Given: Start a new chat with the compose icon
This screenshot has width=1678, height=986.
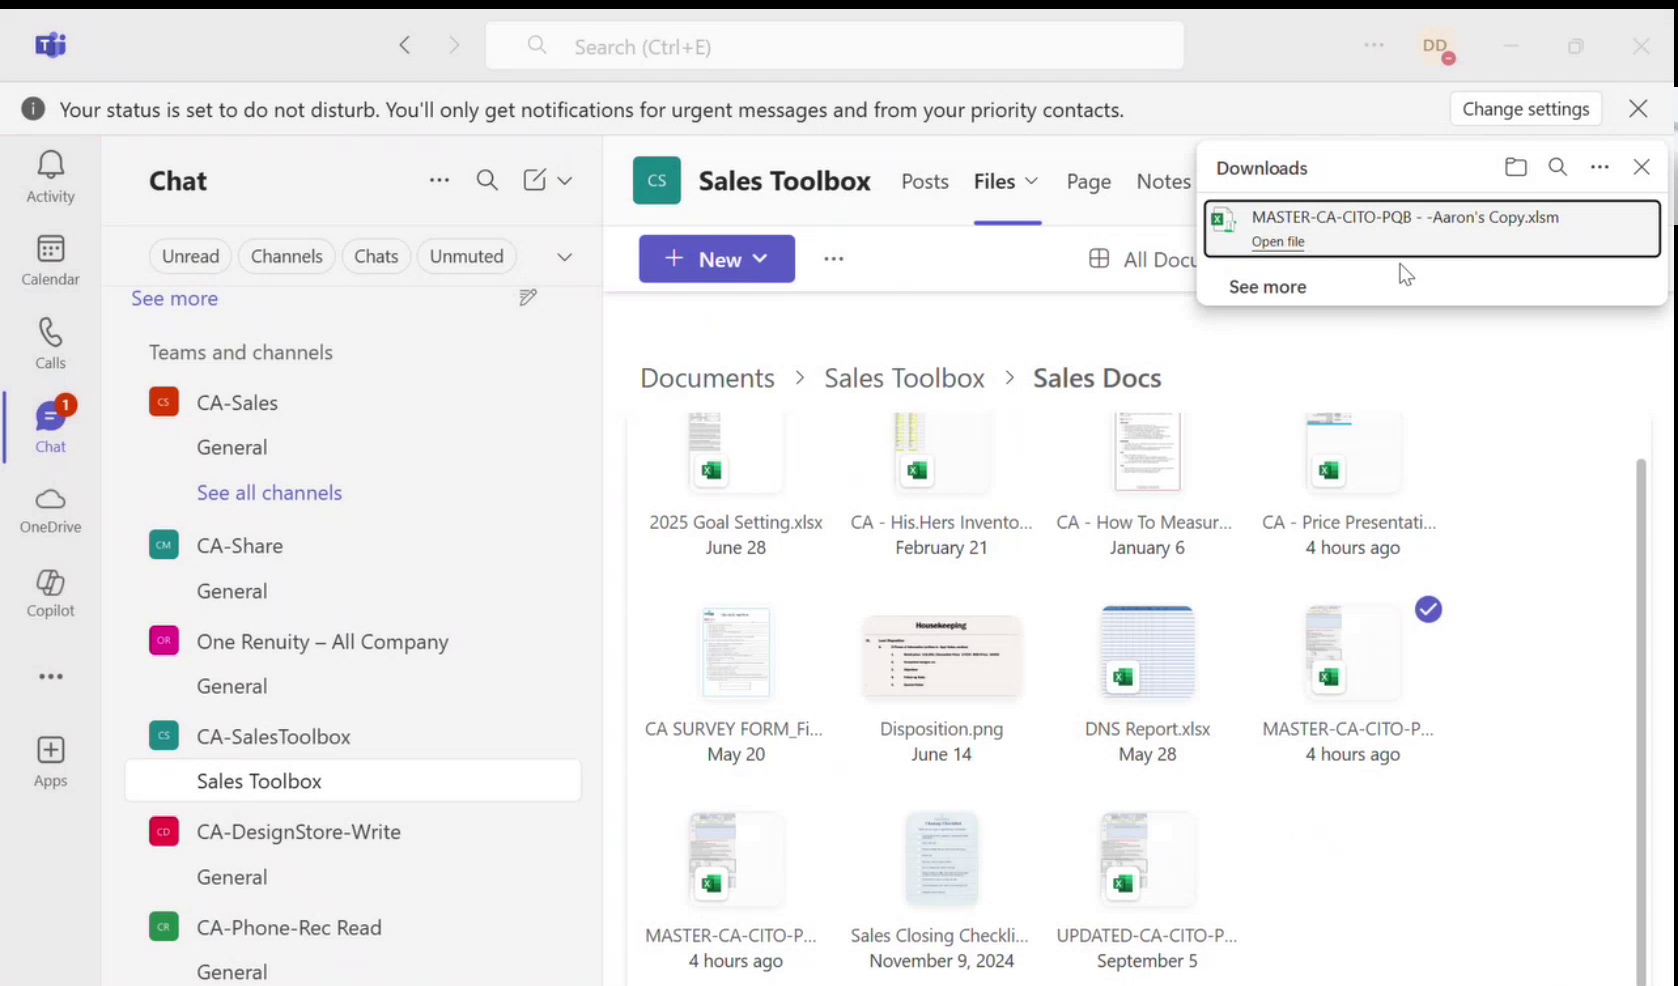Looking at the screenshot, I should pyautogui.click(x=536, y=180).
